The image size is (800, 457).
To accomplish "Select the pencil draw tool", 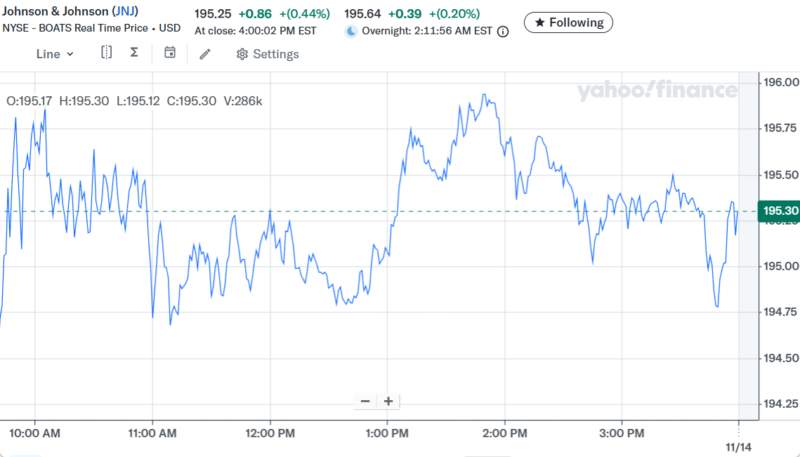I will coord(205,54).
